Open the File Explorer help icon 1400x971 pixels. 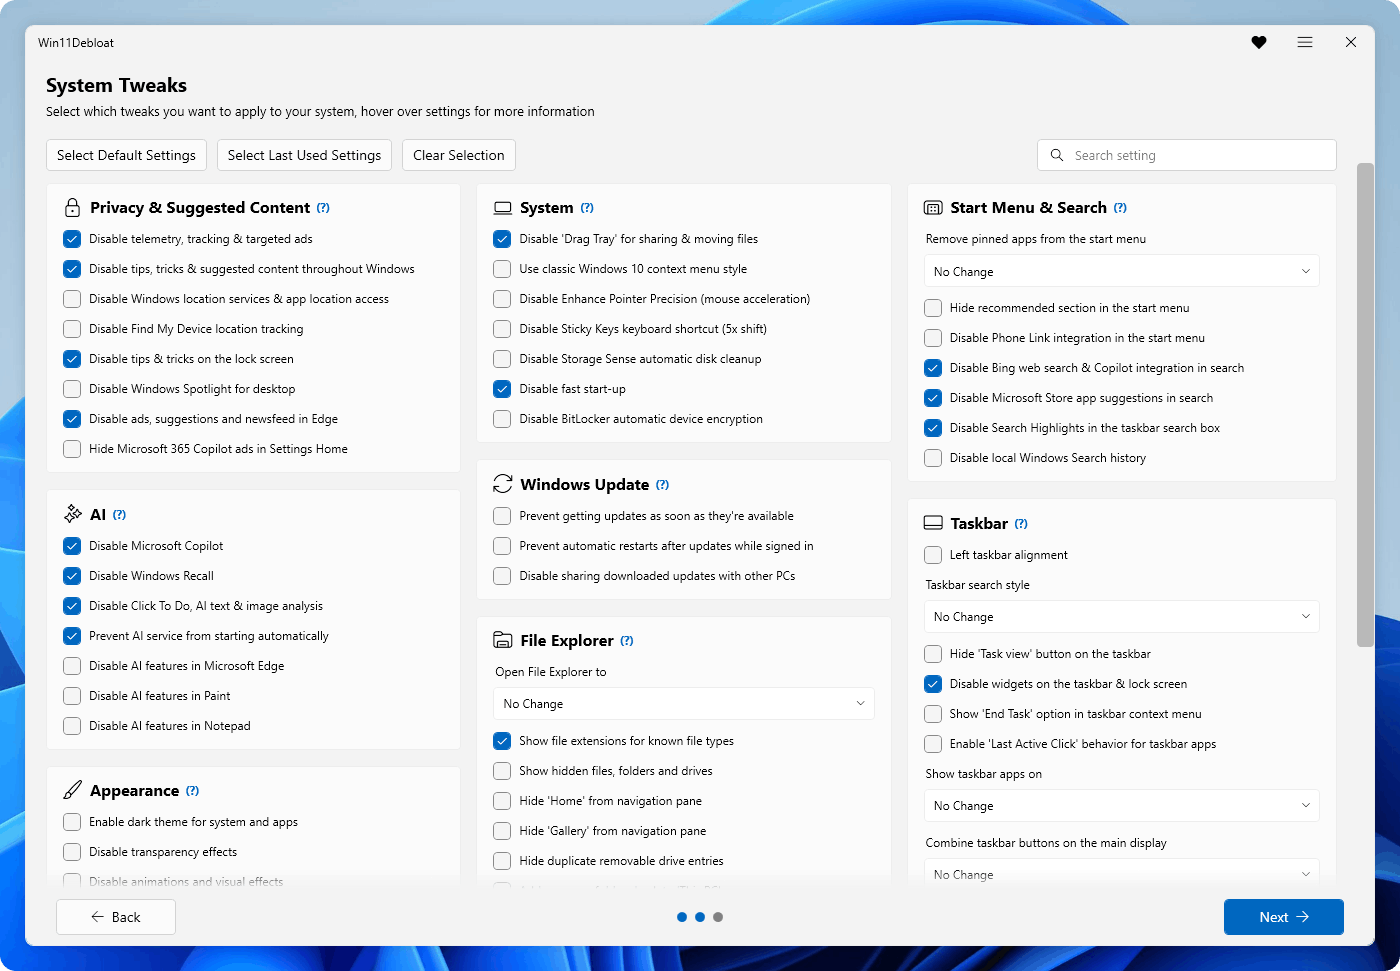(628, 640)
